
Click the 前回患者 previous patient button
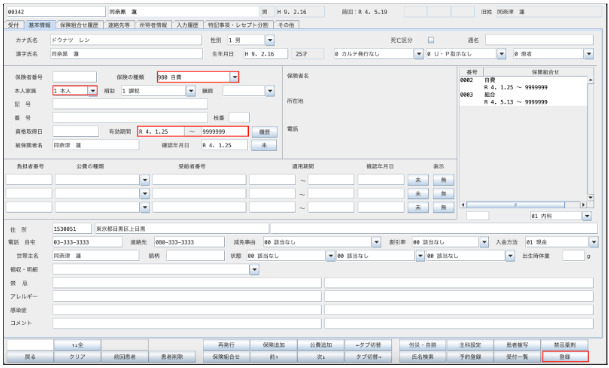124,356
